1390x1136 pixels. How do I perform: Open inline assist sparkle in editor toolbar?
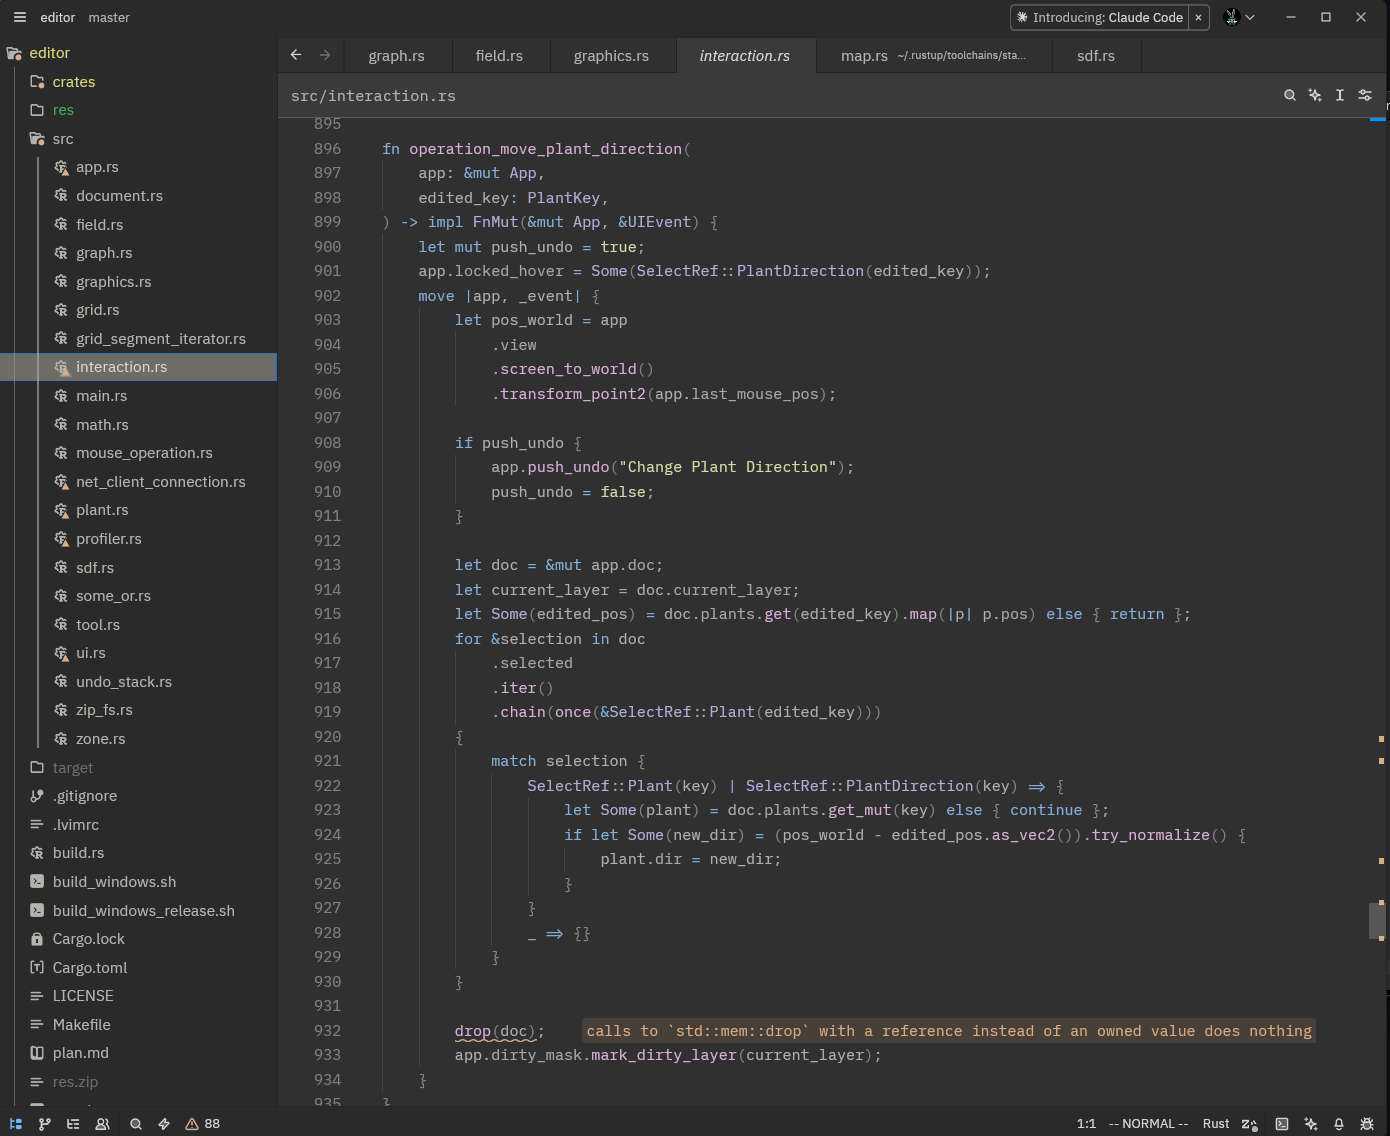pos(1315,95)
